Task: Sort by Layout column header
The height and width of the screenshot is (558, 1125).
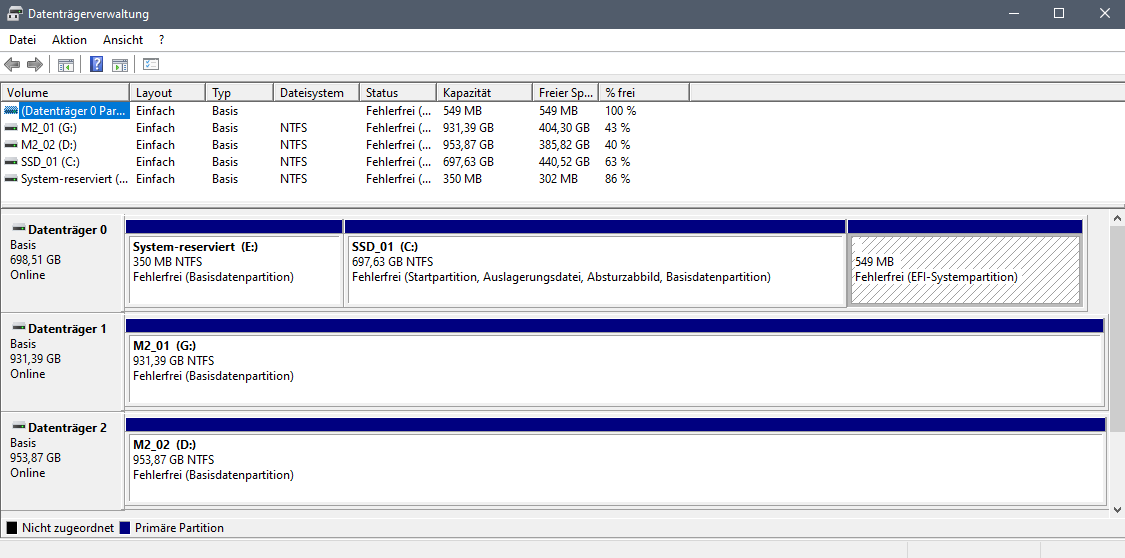Action: coord(167,93)
